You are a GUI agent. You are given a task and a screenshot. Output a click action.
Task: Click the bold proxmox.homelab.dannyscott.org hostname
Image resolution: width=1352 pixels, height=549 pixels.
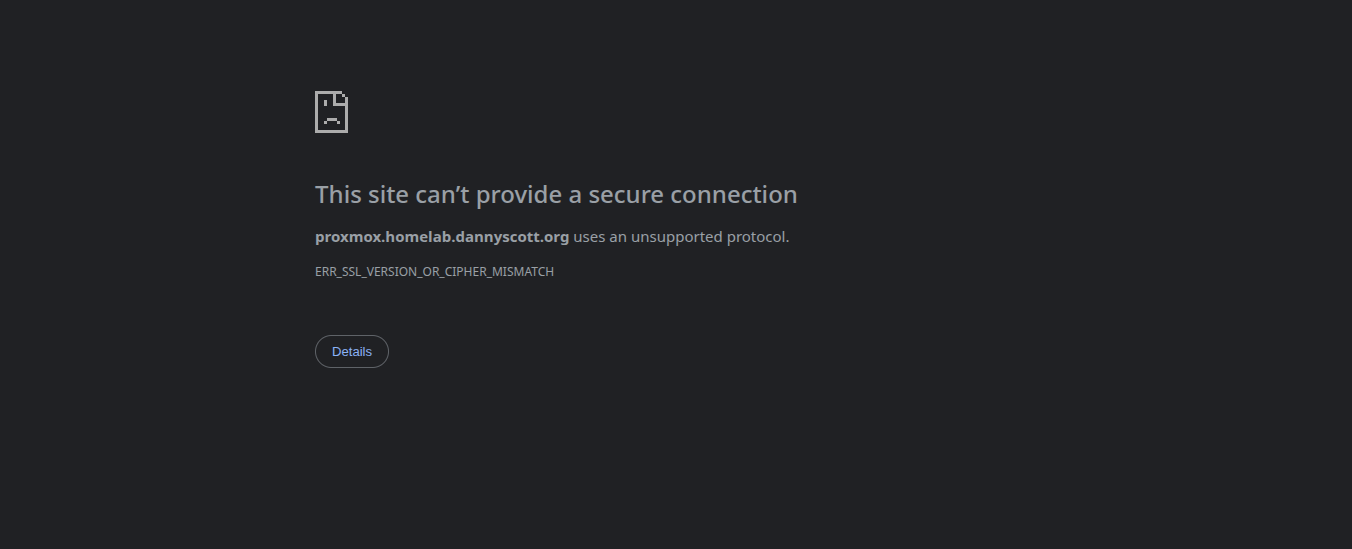point(441,237)
